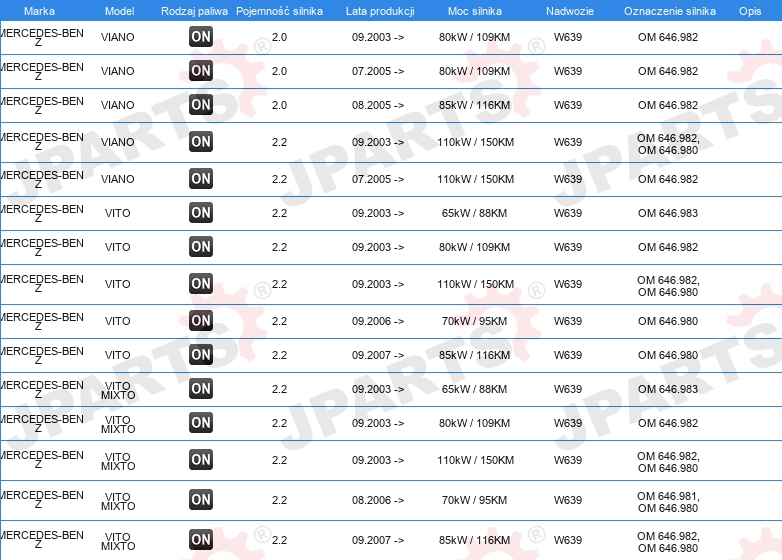Click the ON icon for VIANO 2.2 09.2003
Screen dimensions: 782x560
[x=201, y=142]
